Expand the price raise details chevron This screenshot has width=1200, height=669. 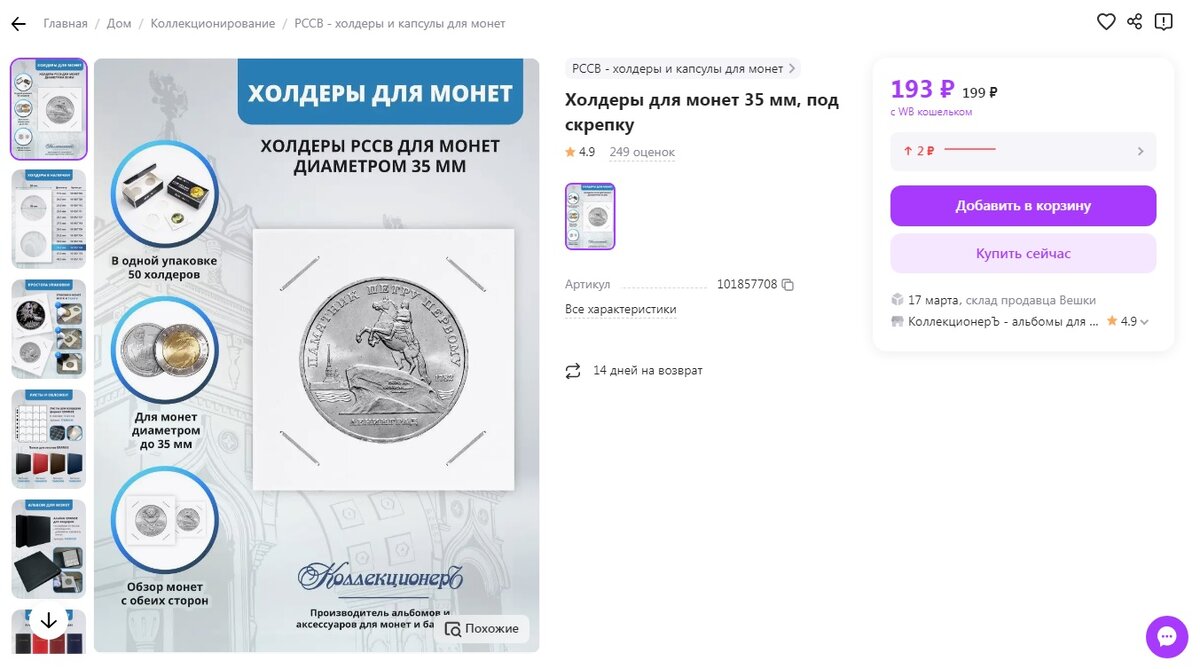1139,151
